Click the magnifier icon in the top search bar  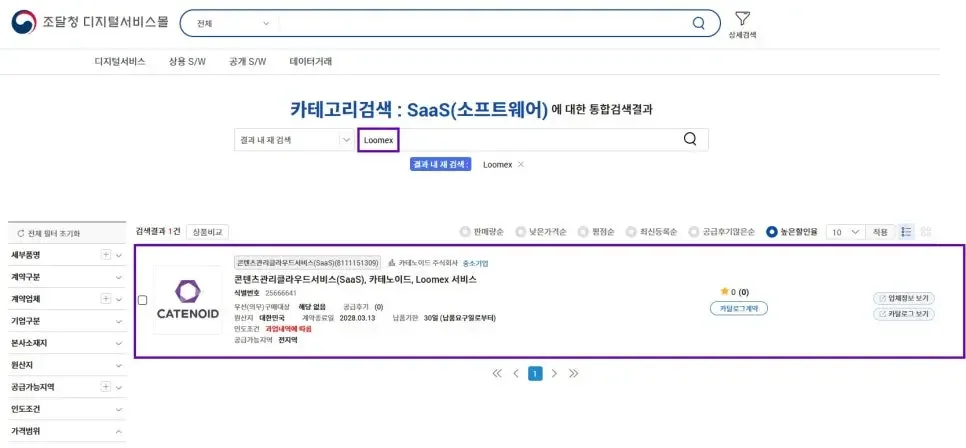[x=698, y=23]
